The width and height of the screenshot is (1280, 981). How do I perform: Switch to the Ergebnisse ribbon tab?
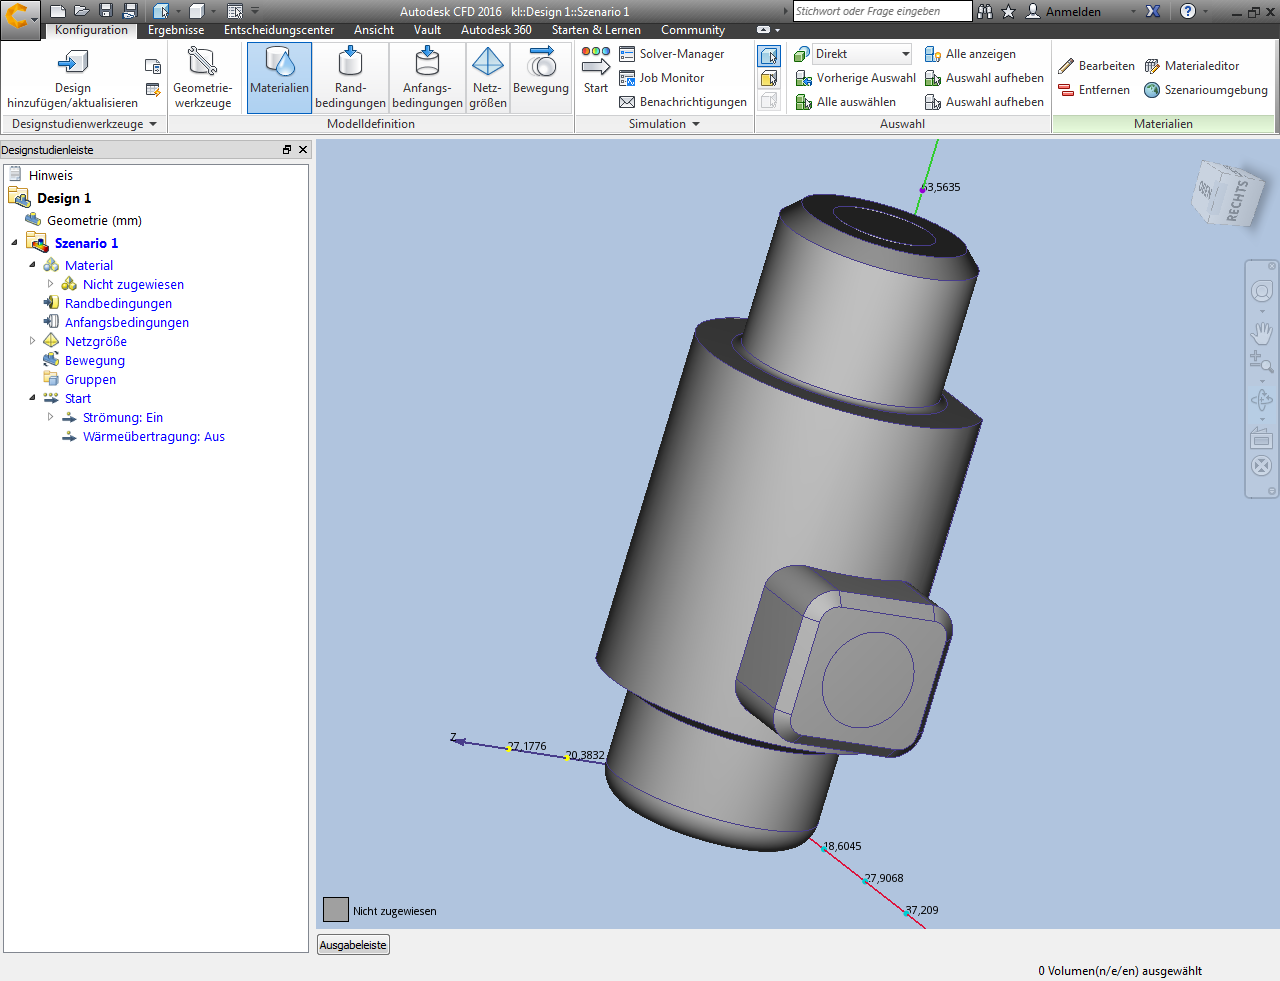pyautogui.click(x=176, y=30)
